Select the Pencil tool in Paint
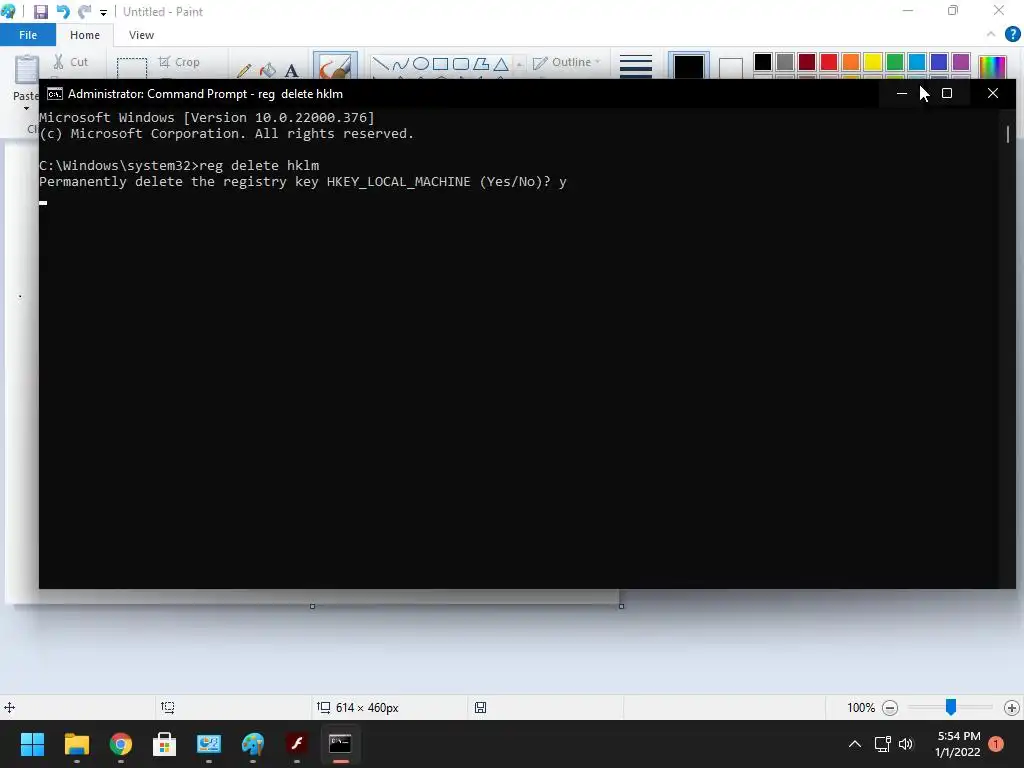 pos(244,71)
